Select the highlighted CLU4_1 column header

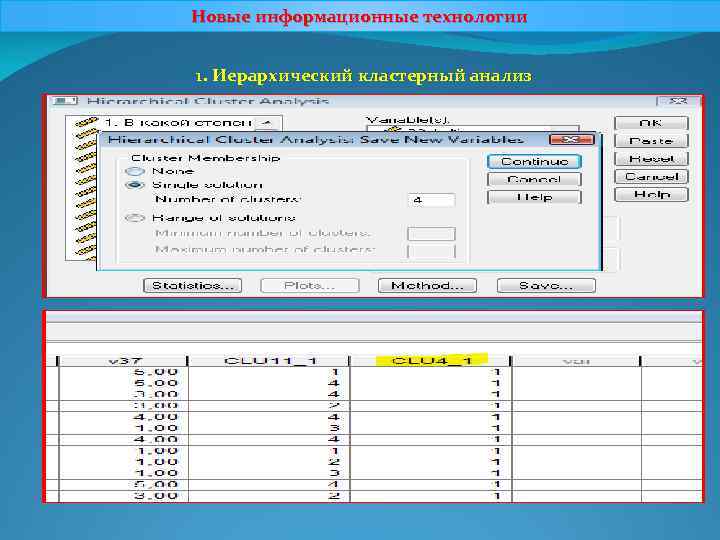431,361
